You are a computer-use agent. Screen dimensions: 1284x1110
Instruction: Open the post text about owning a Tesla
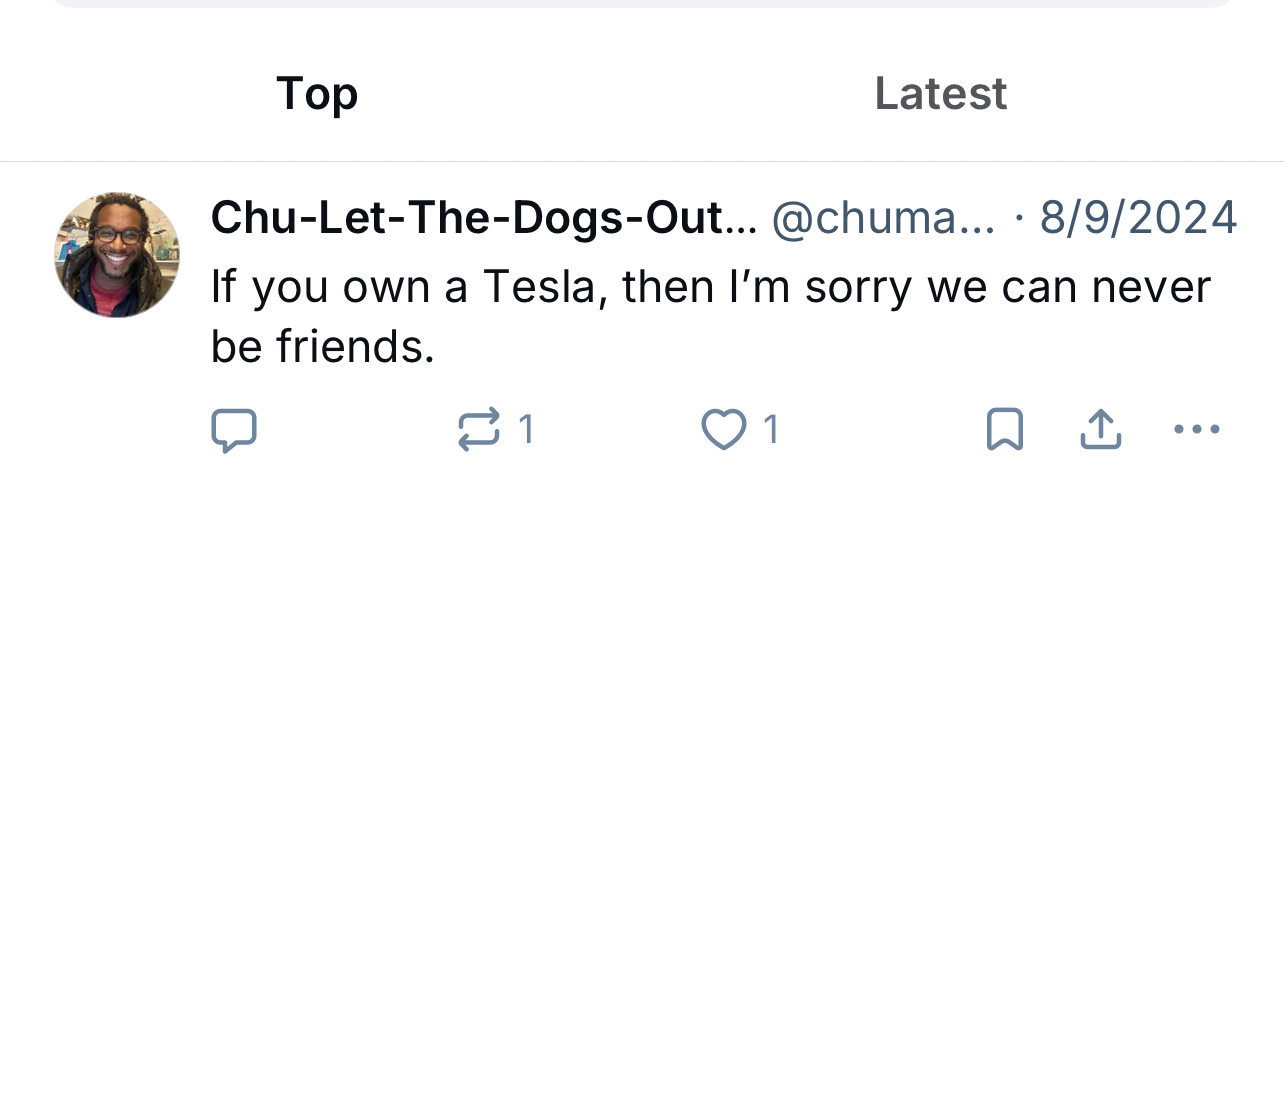tap(710, 288)
